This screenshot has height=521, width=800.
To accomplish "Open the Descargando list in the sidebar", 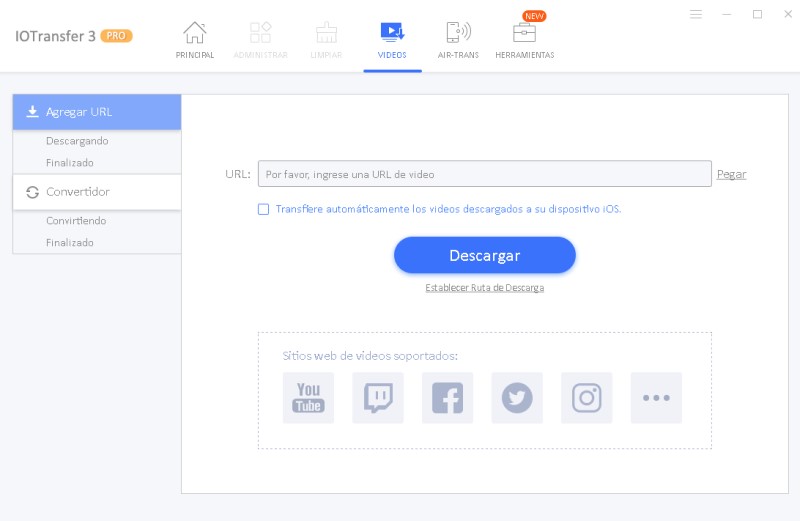I will point(77,141).
